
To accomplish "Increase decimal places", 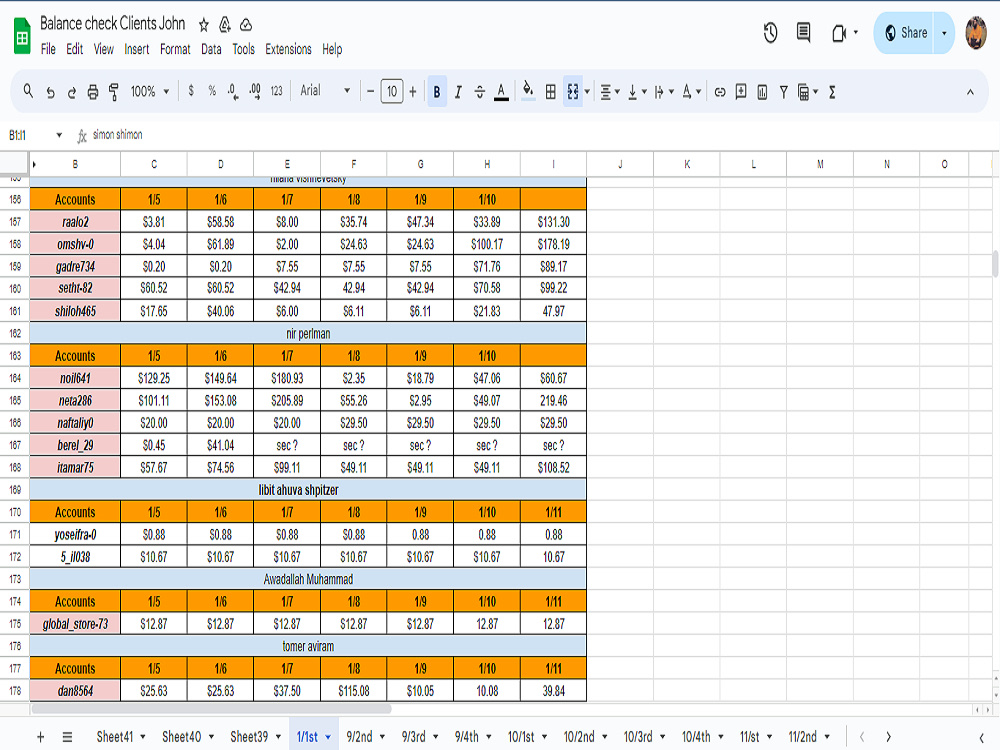I will tap(254, 92).
